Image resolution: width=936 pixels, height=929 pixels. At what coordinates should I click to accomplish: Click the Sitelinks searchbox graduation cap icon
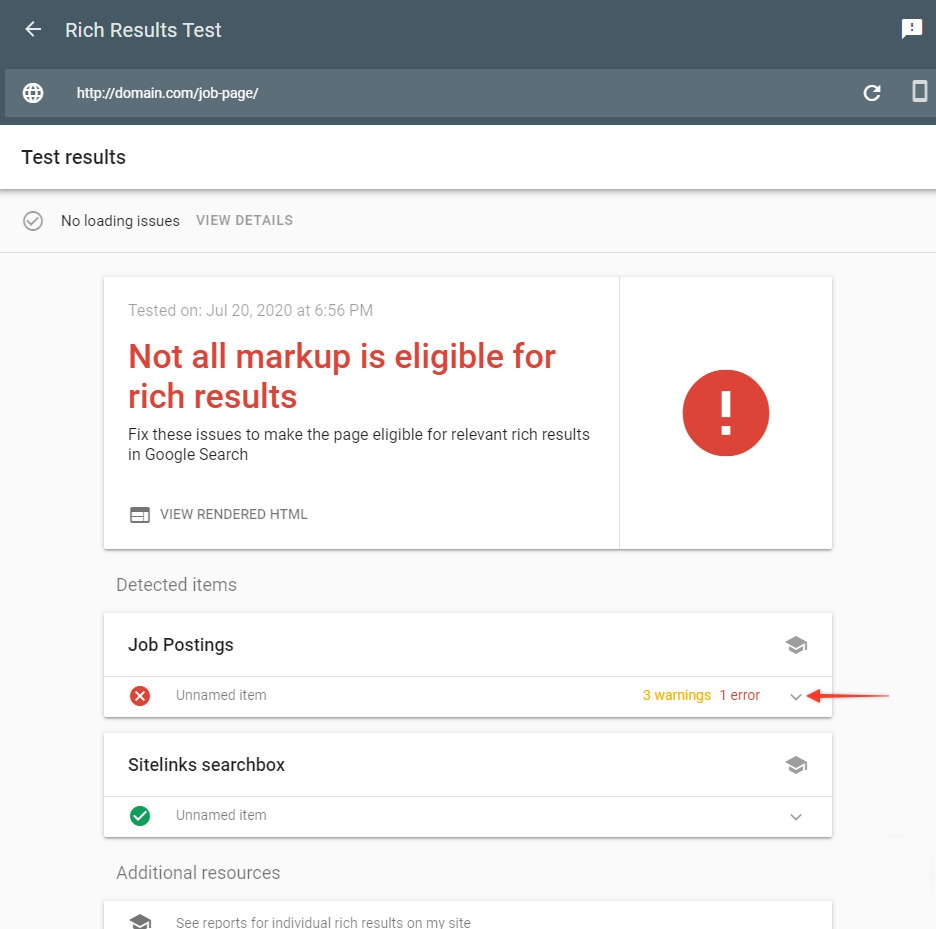796,765
